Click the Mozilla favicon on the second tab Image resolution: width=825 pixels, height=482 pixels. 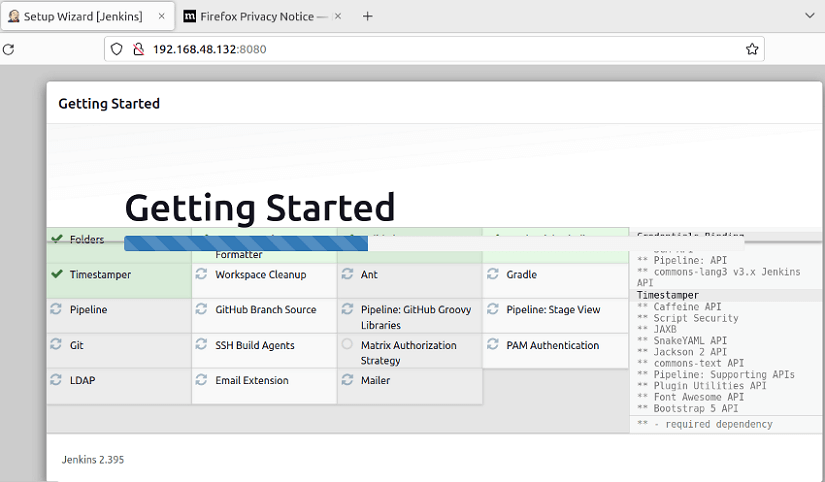point(189,16)
